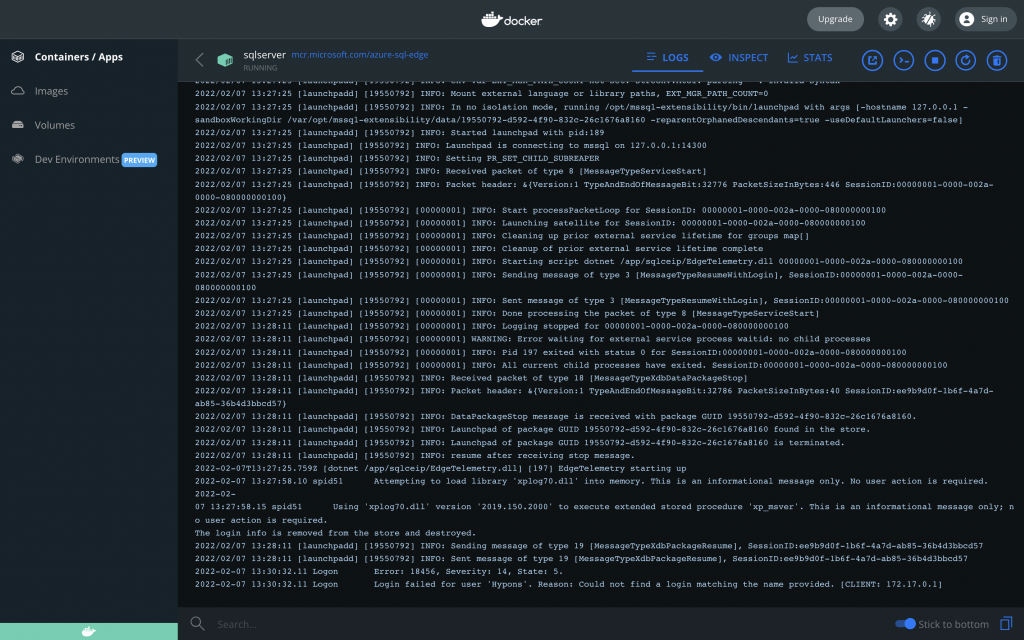Go back using the left chevron arrow
The height and width of the screenshot is (640, 1024).
(200, 60)
